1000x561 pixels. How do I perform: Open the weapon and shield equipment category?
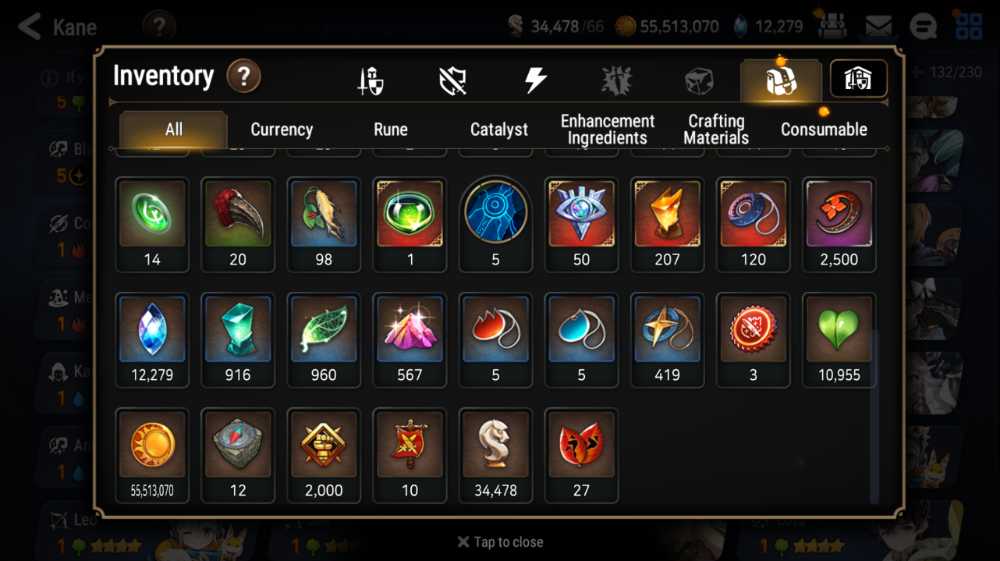[x=371, y=81]
